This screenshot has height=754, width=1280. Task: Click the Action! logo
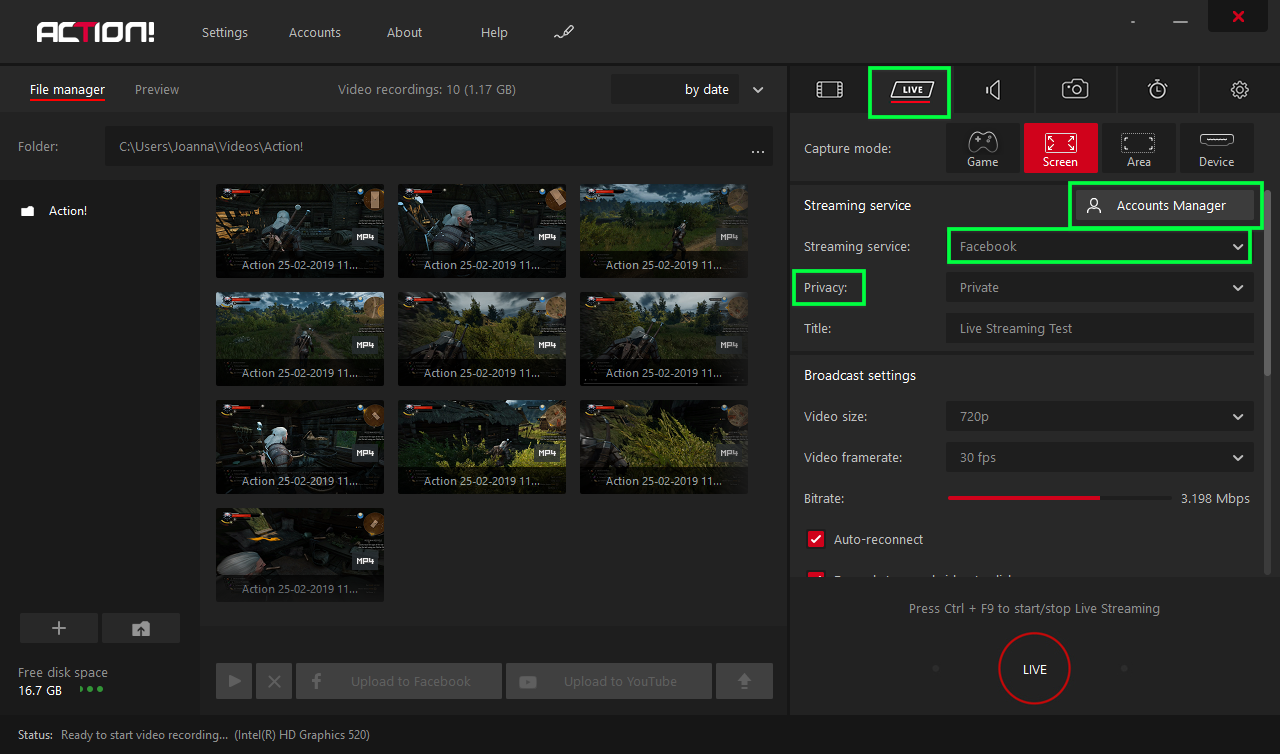point(96,32)
